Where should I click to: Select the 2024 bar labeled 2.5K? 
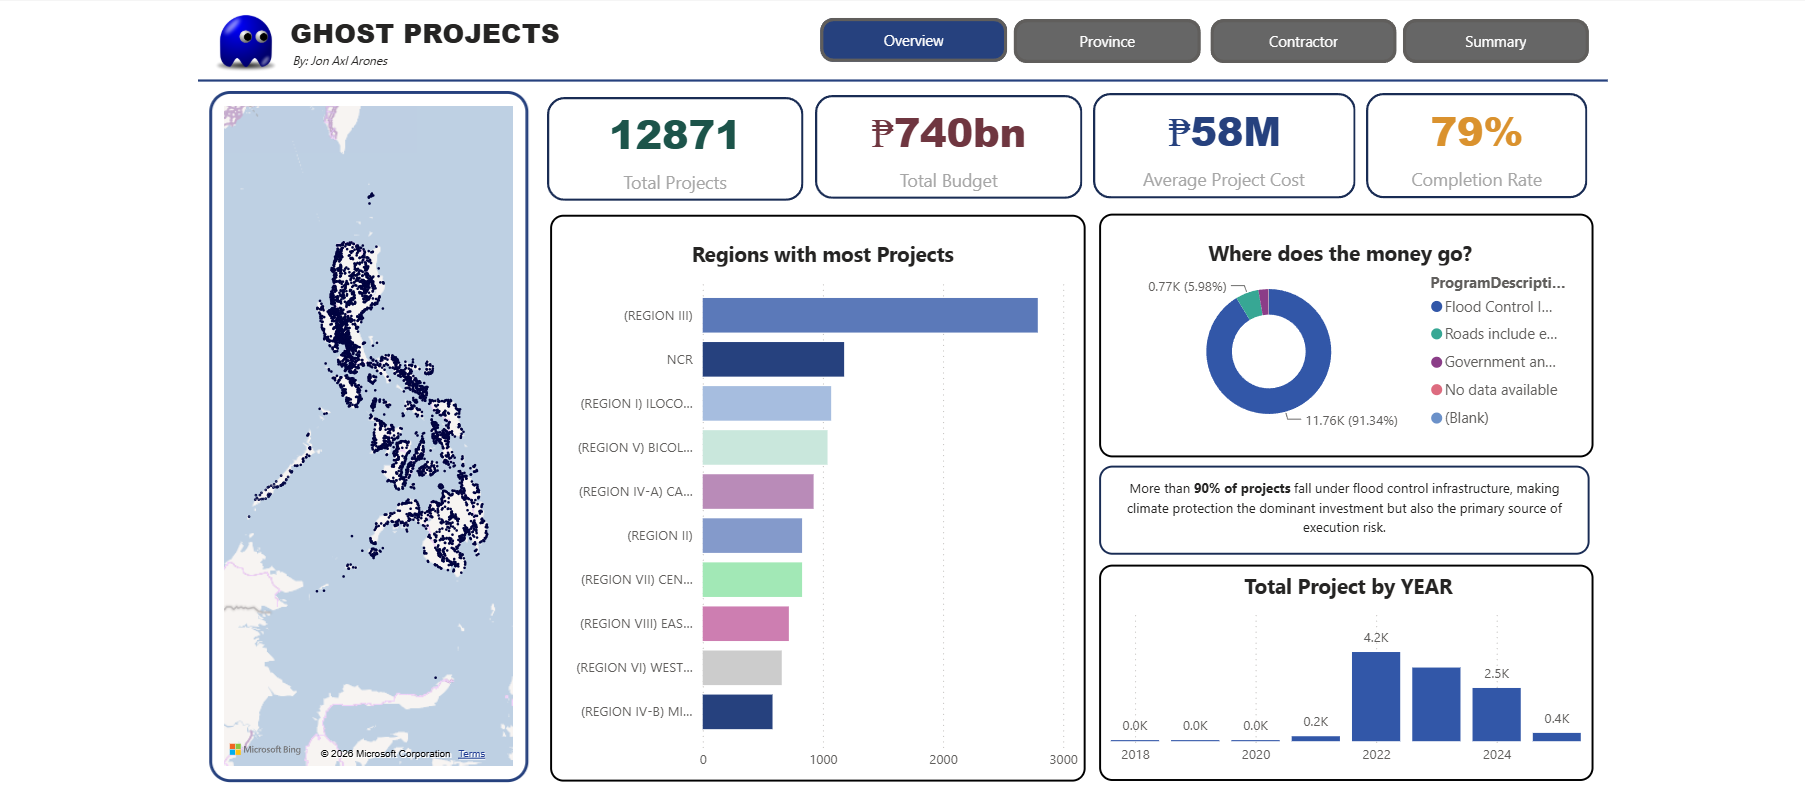1496,714
